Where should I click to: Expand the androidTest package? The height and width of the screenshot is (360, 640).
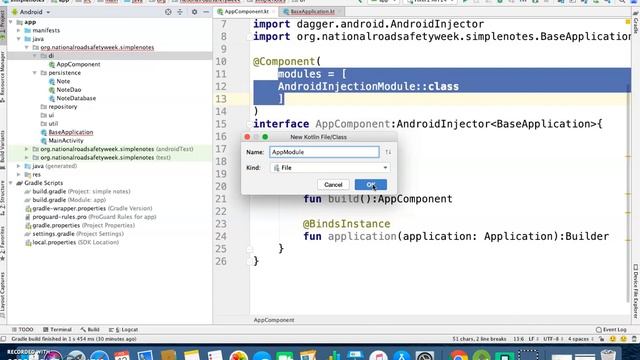[27, 149]
